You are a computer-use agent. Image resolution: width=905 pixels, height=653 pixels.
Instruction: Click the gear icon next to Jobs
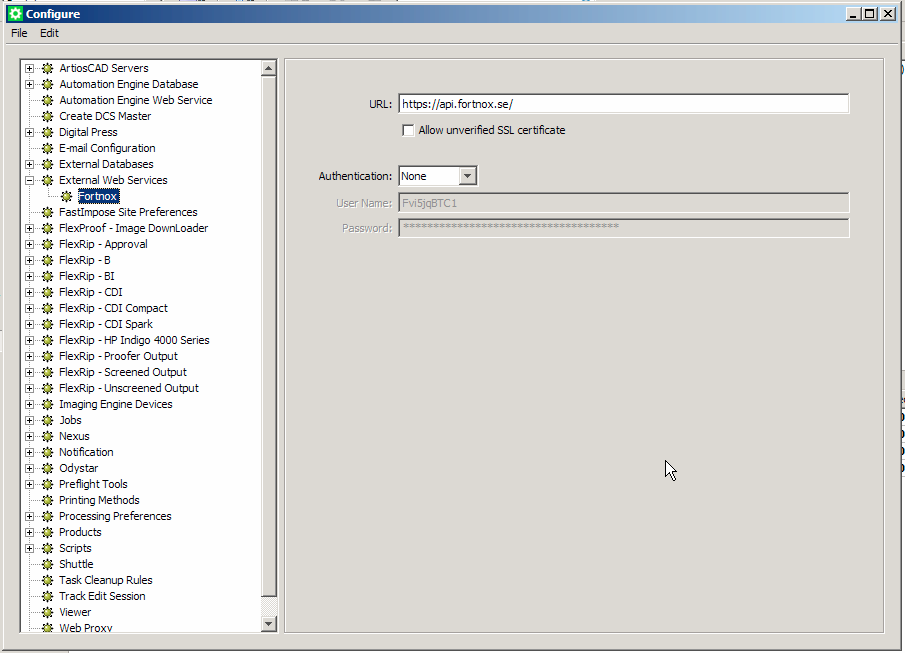[x=47, y=420]
